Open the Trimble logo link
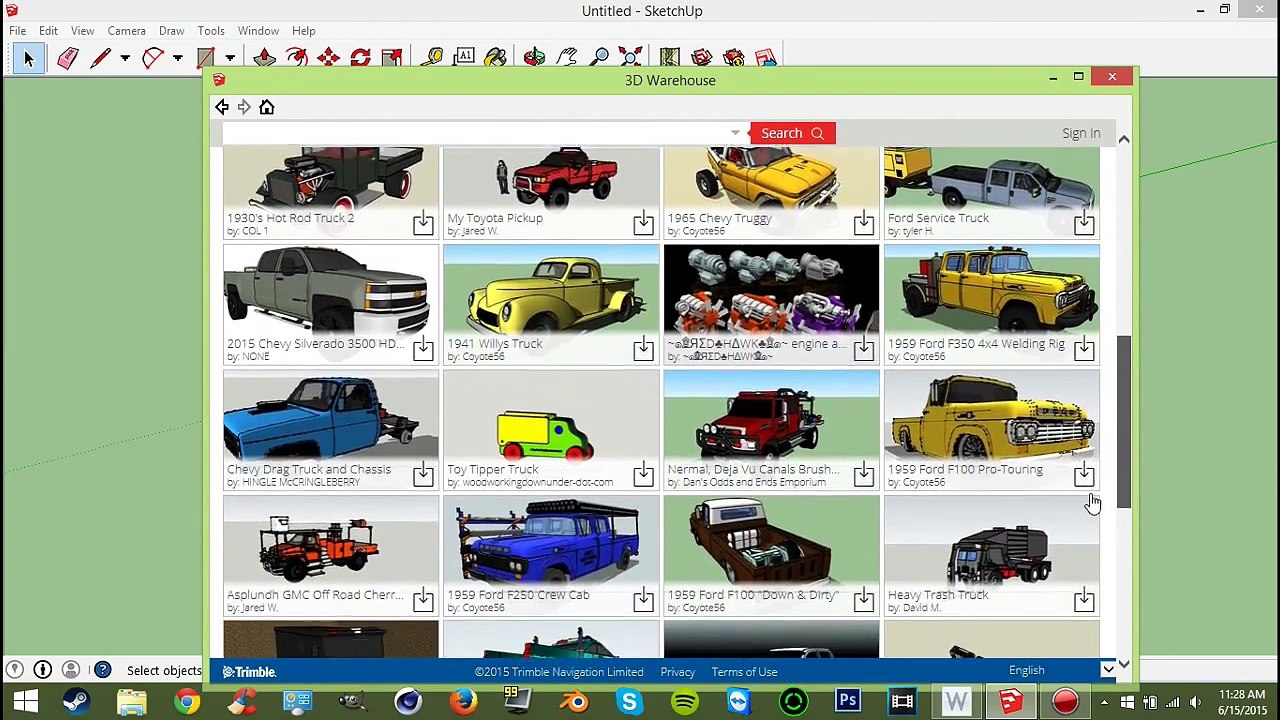 pyautogui.click(x=249, y=672)
